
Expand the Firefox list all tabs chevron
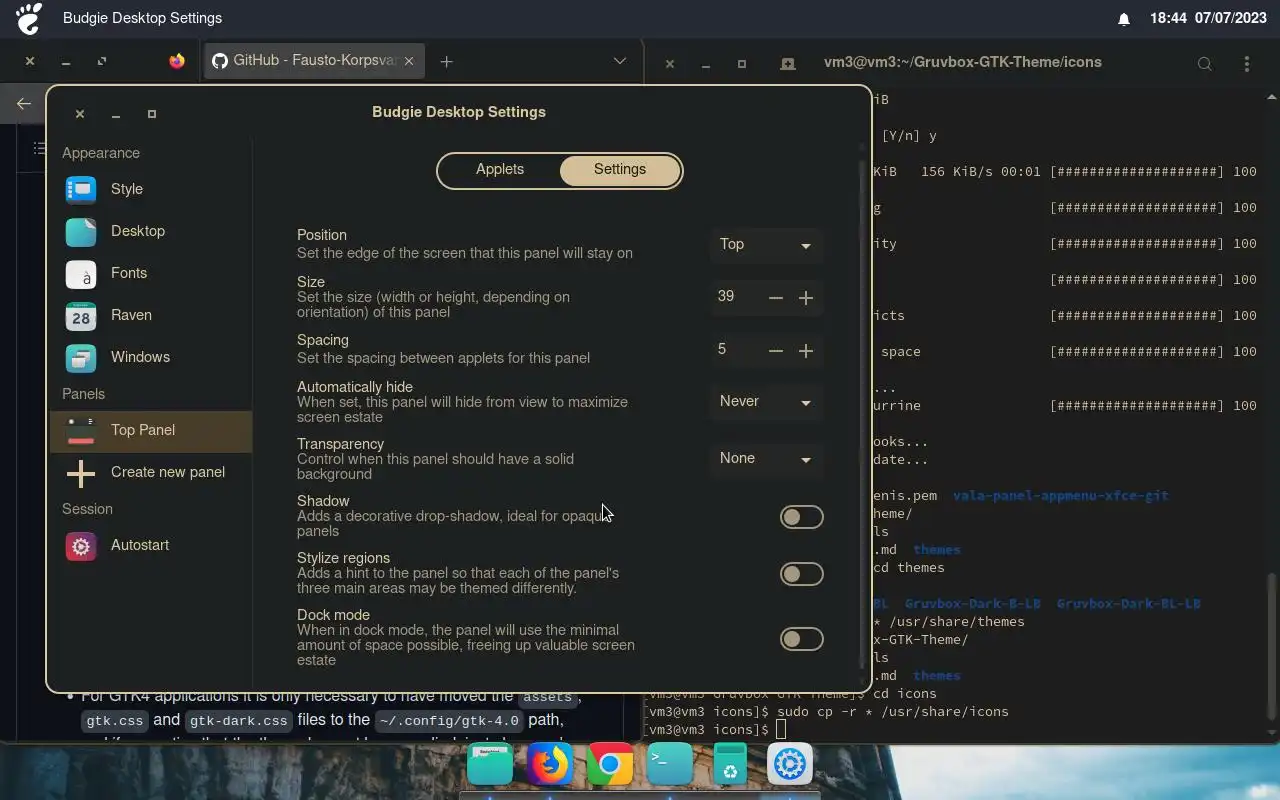619,61
